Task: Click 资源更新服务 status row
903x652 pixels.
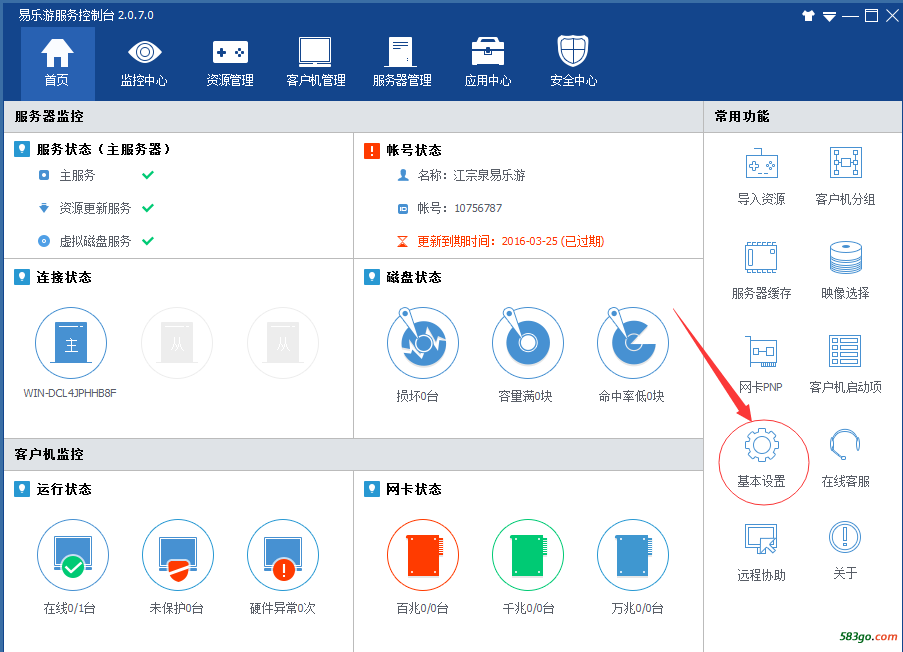Action: (x=96, y=208)
